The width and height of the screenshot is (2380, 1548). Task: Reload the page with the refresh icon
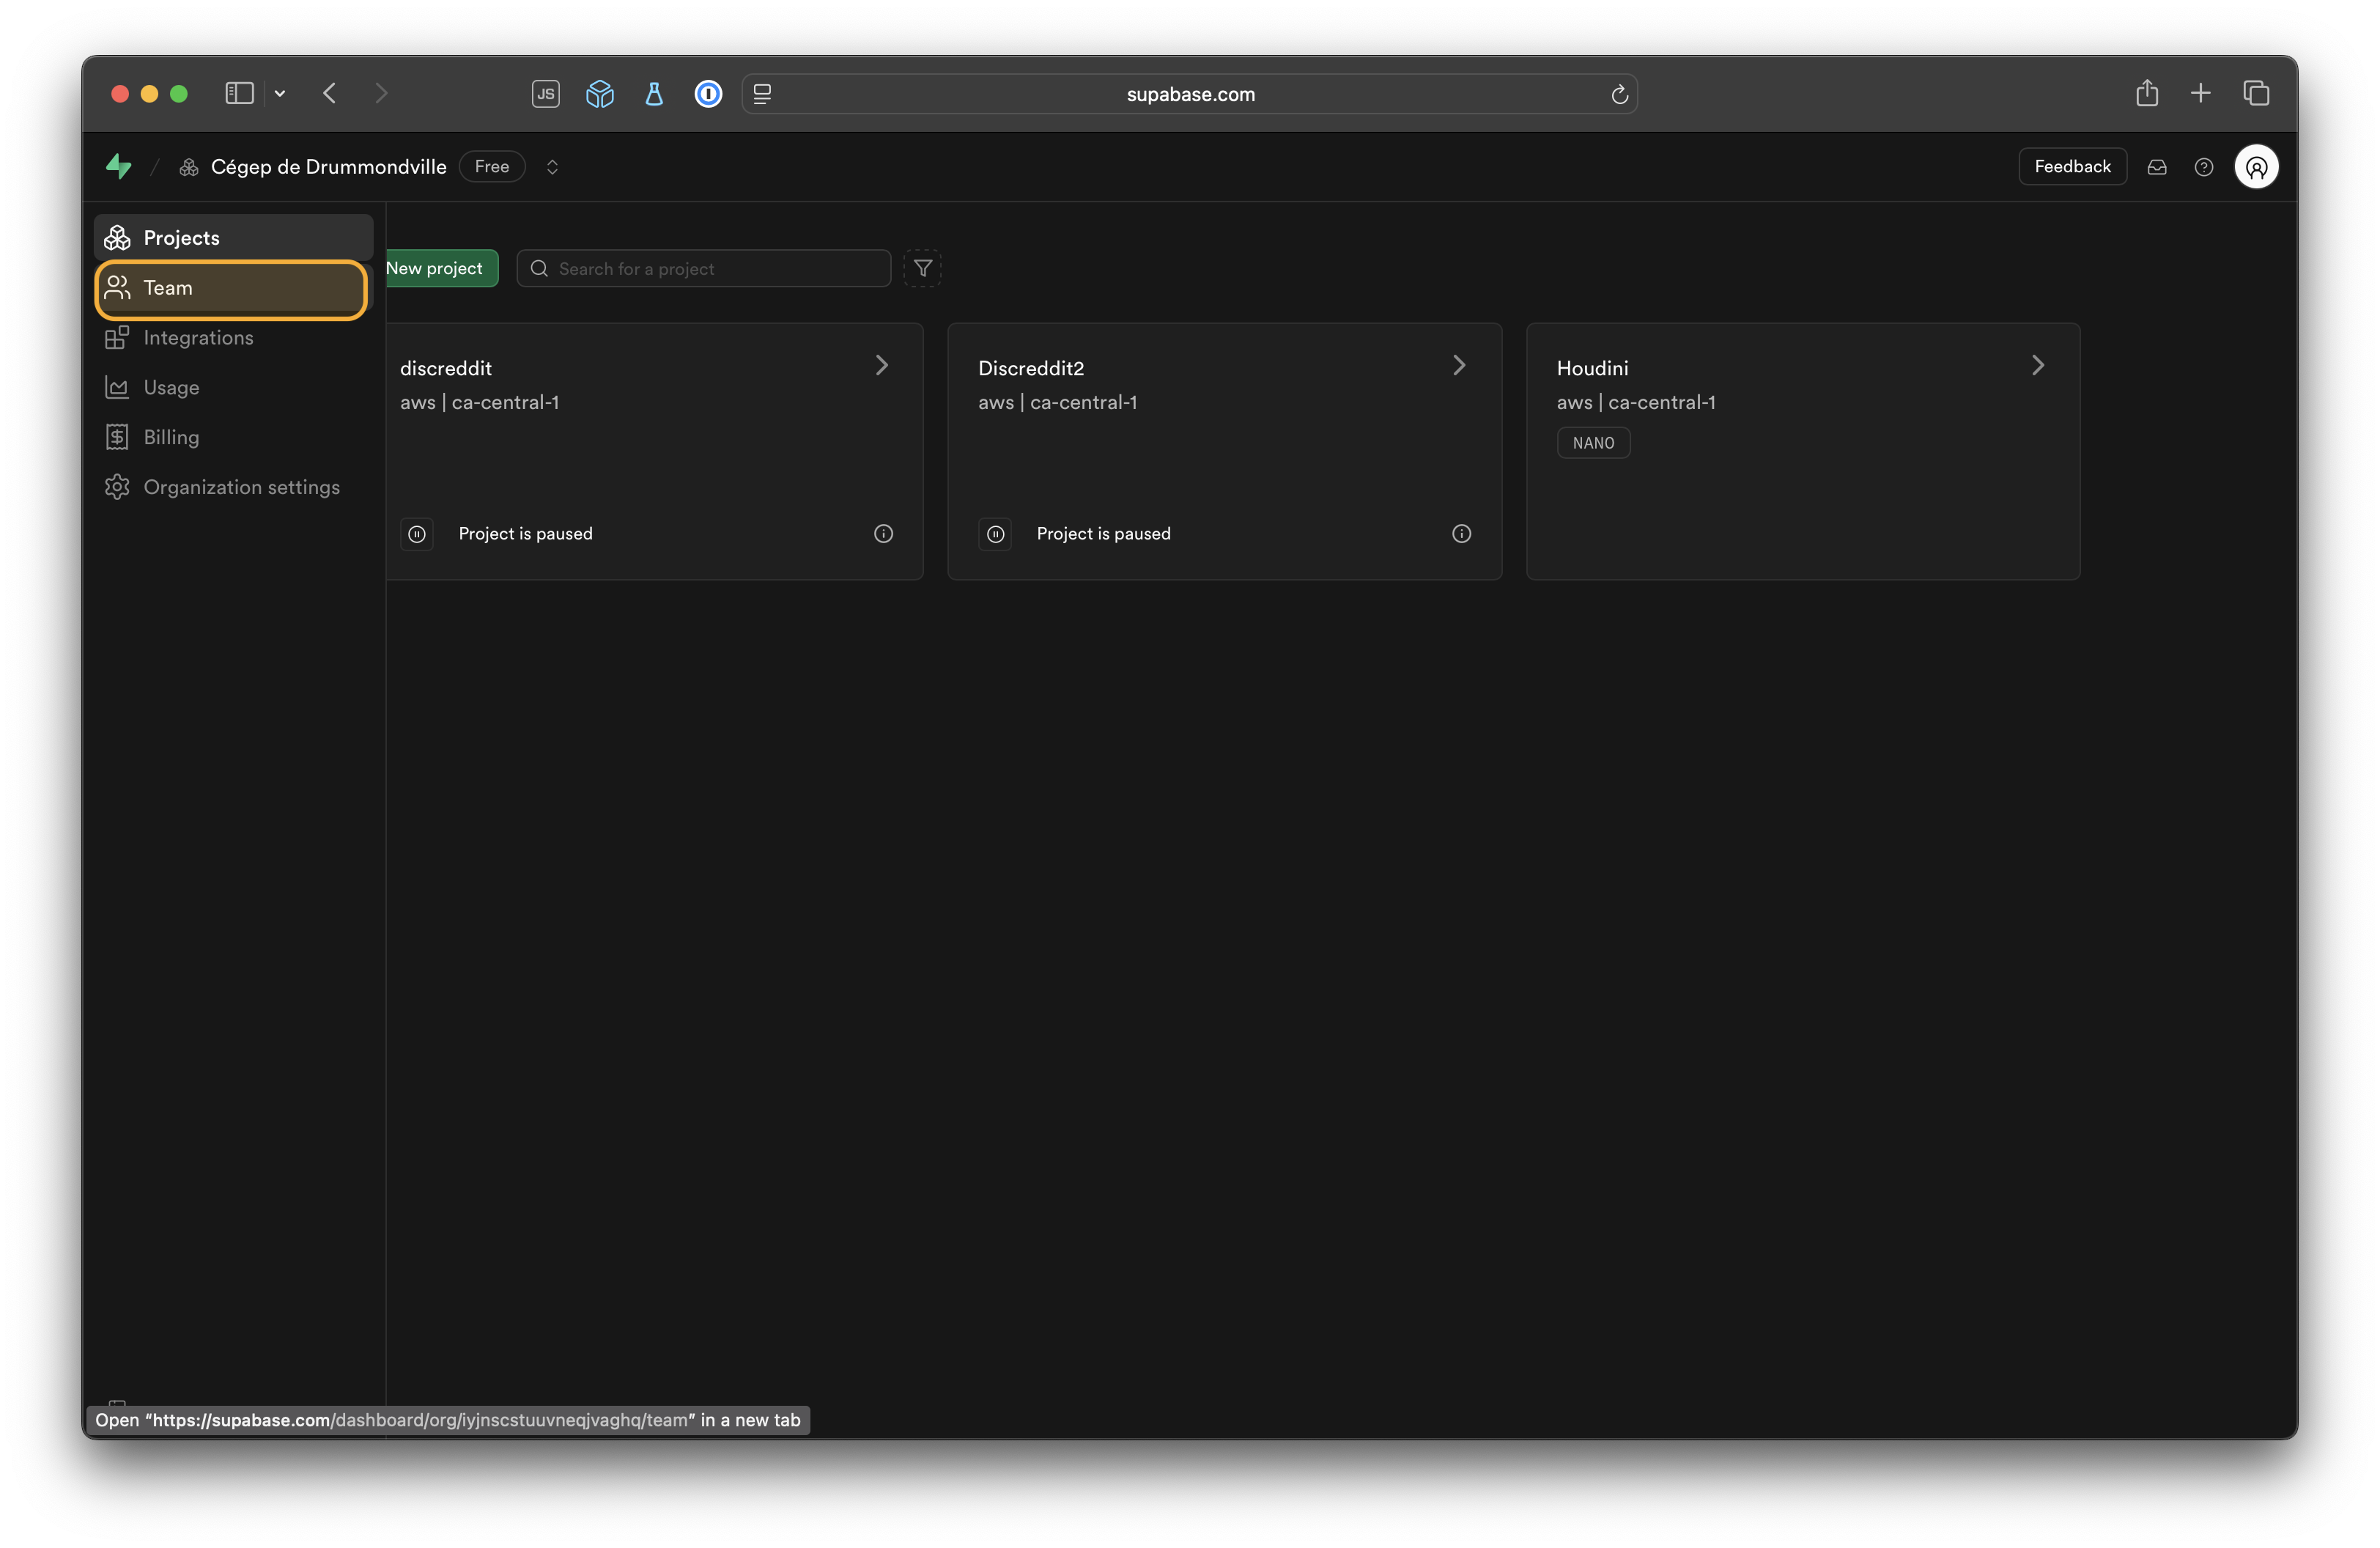(x=1620, y=94)
